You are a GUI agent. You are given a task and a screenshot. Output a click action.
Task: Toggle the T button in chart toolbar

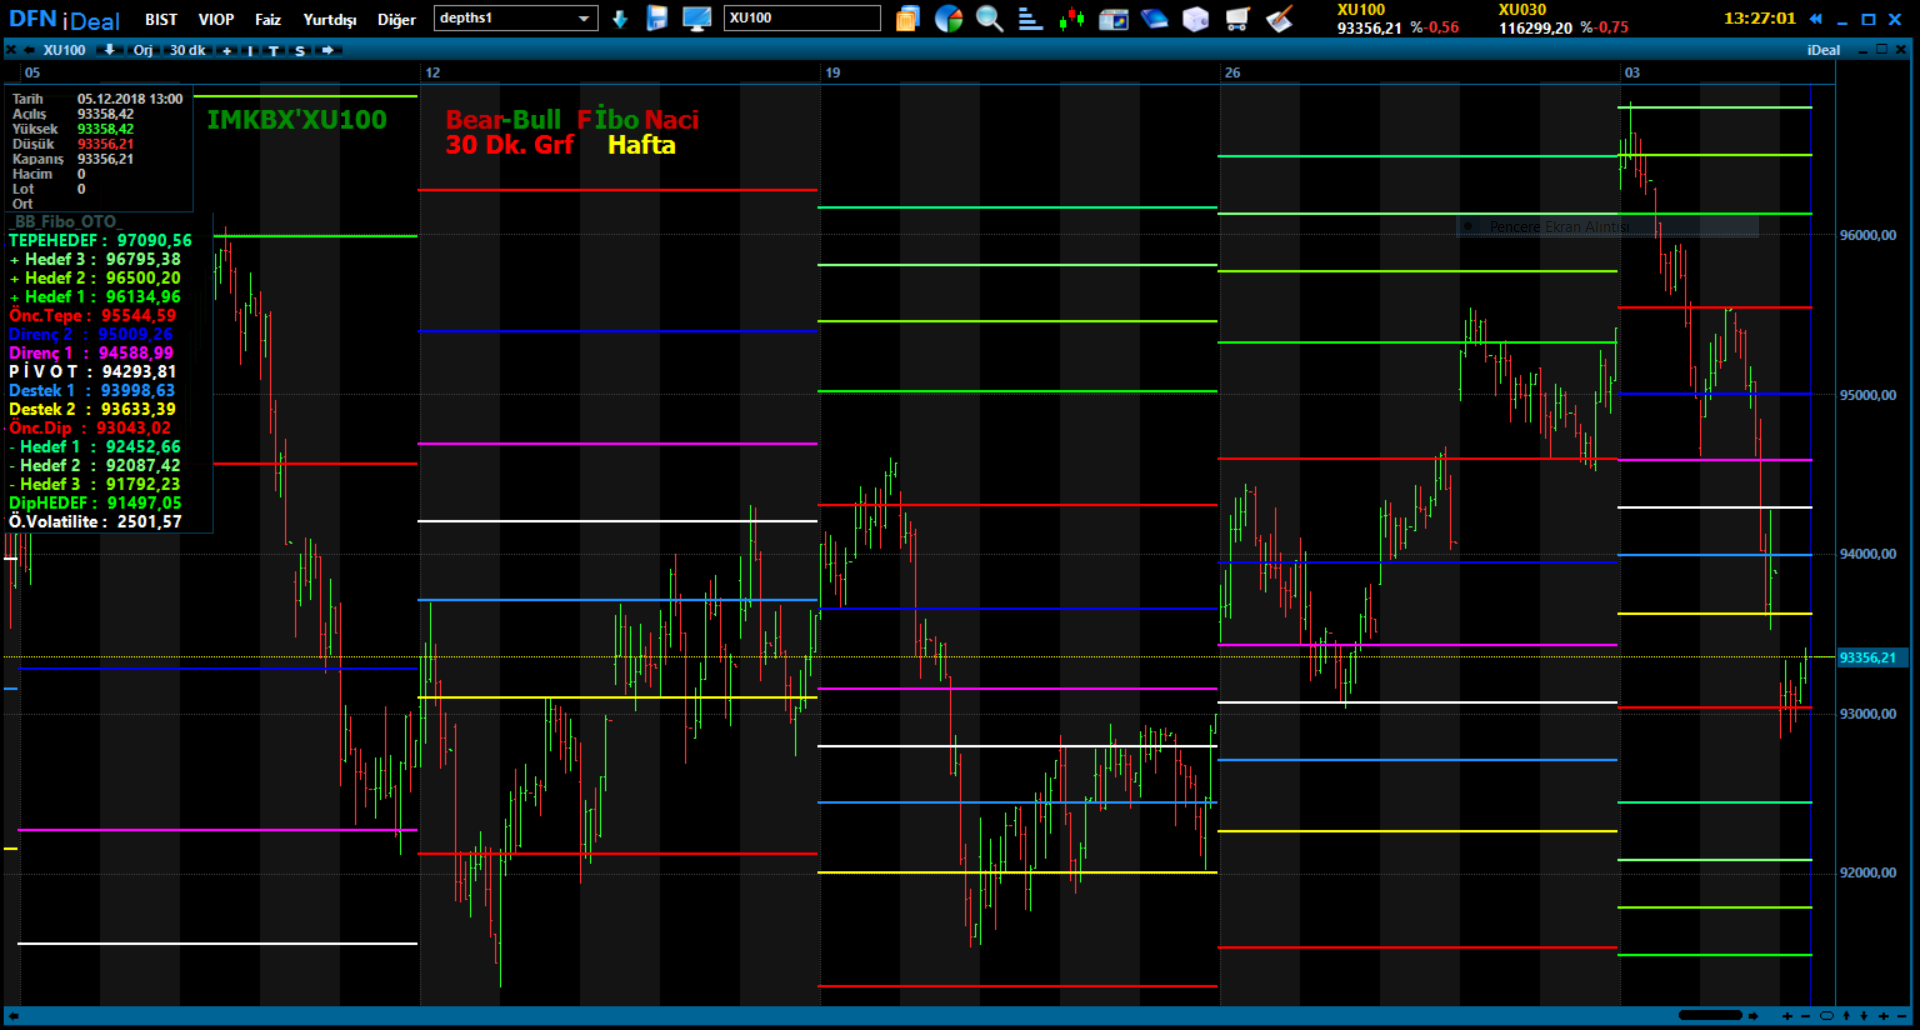tap(273, 50)
